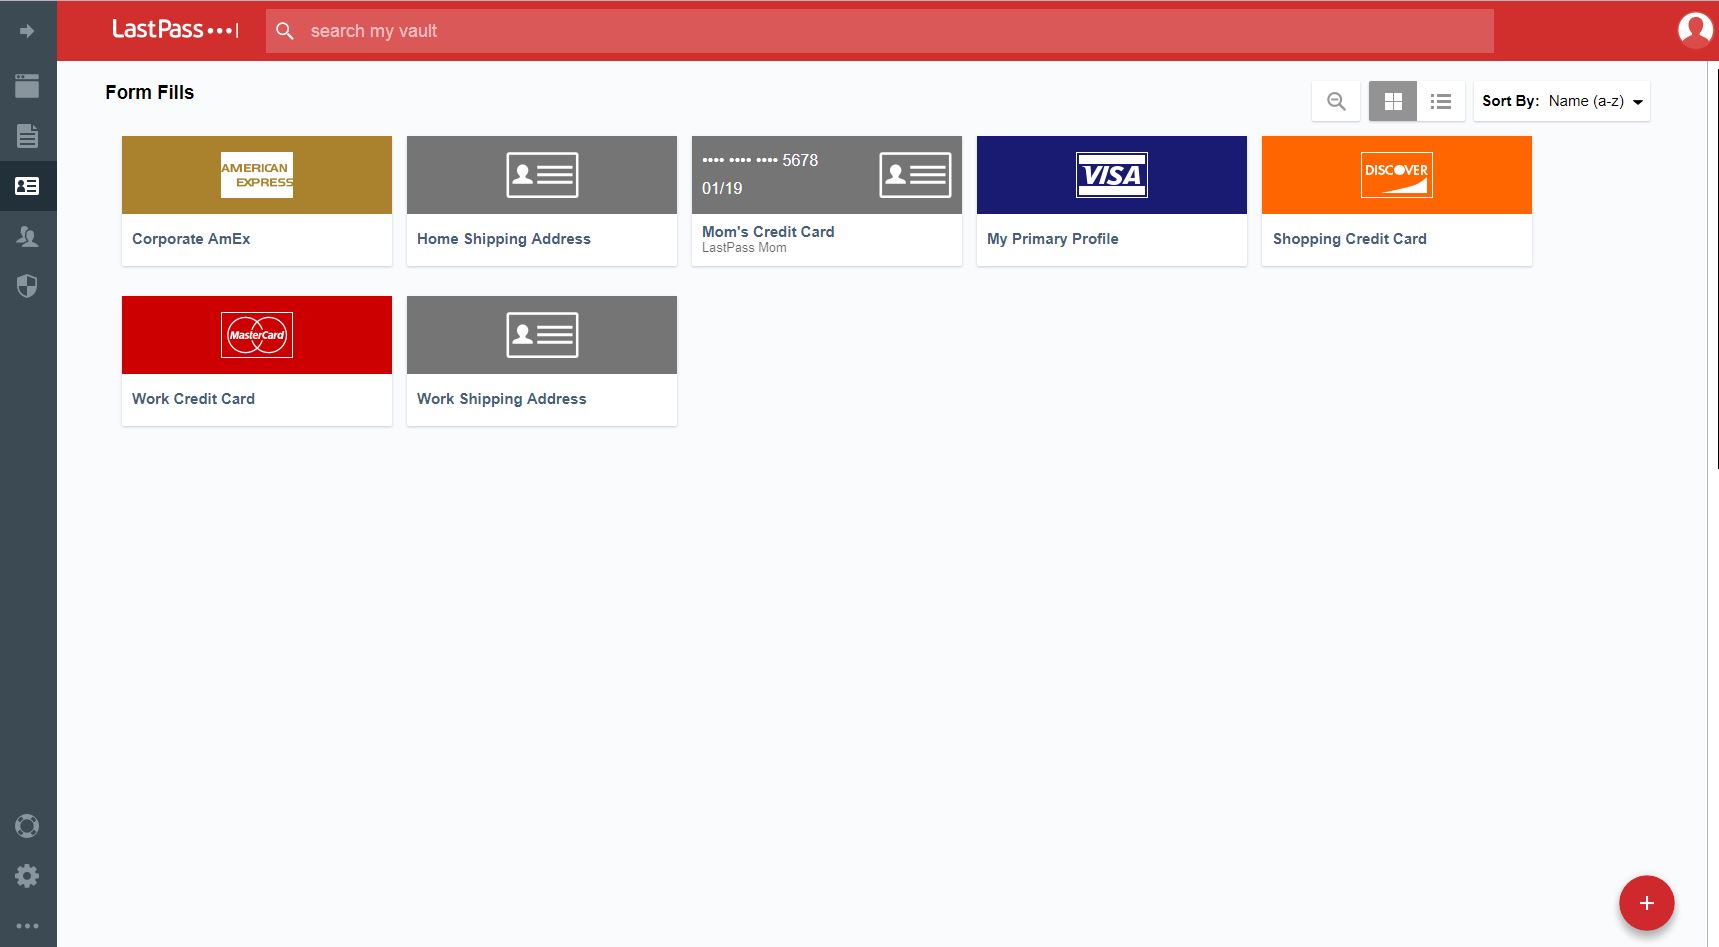Open Shopping Credit Card label
Screen dimensions: 1719x947
coord(1350,239)
